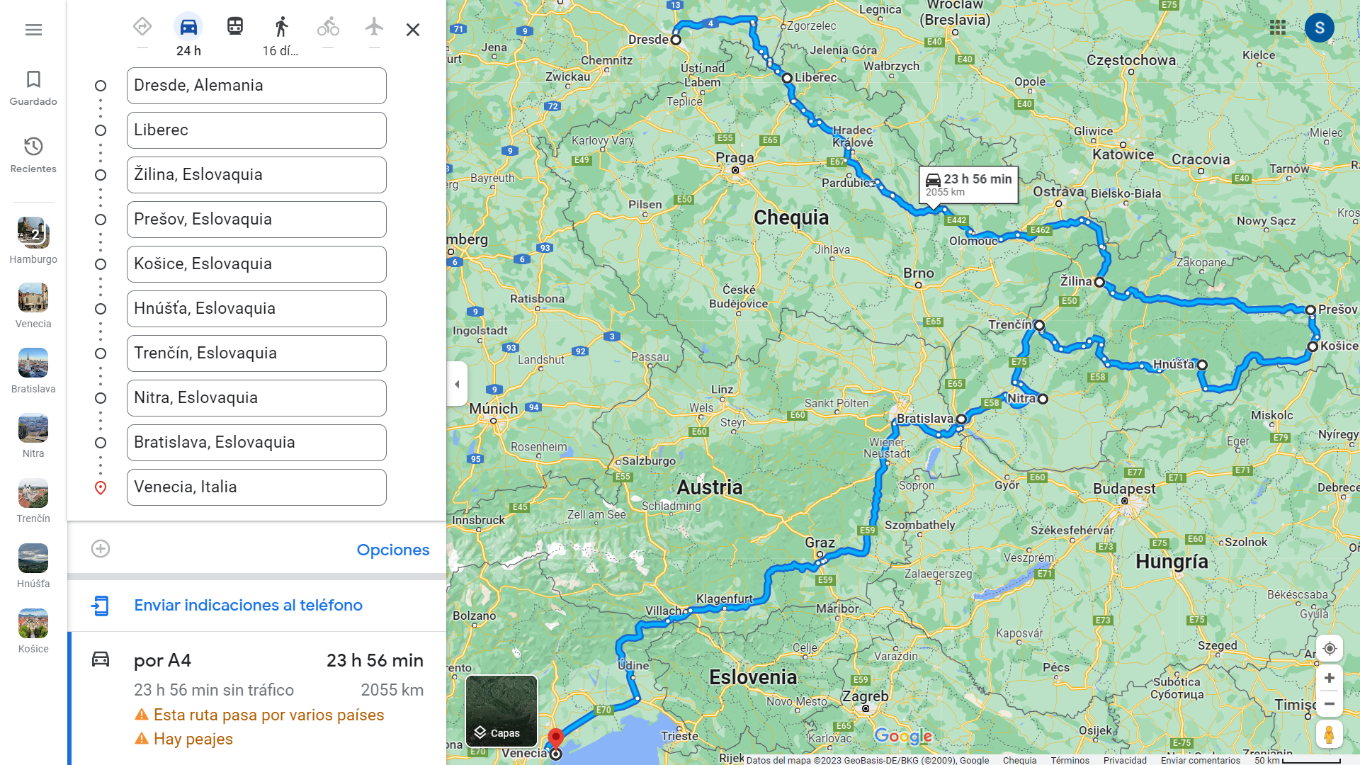Add a destination with plus icon
The width and height of the screenshot is (1360, 765).
100,549
